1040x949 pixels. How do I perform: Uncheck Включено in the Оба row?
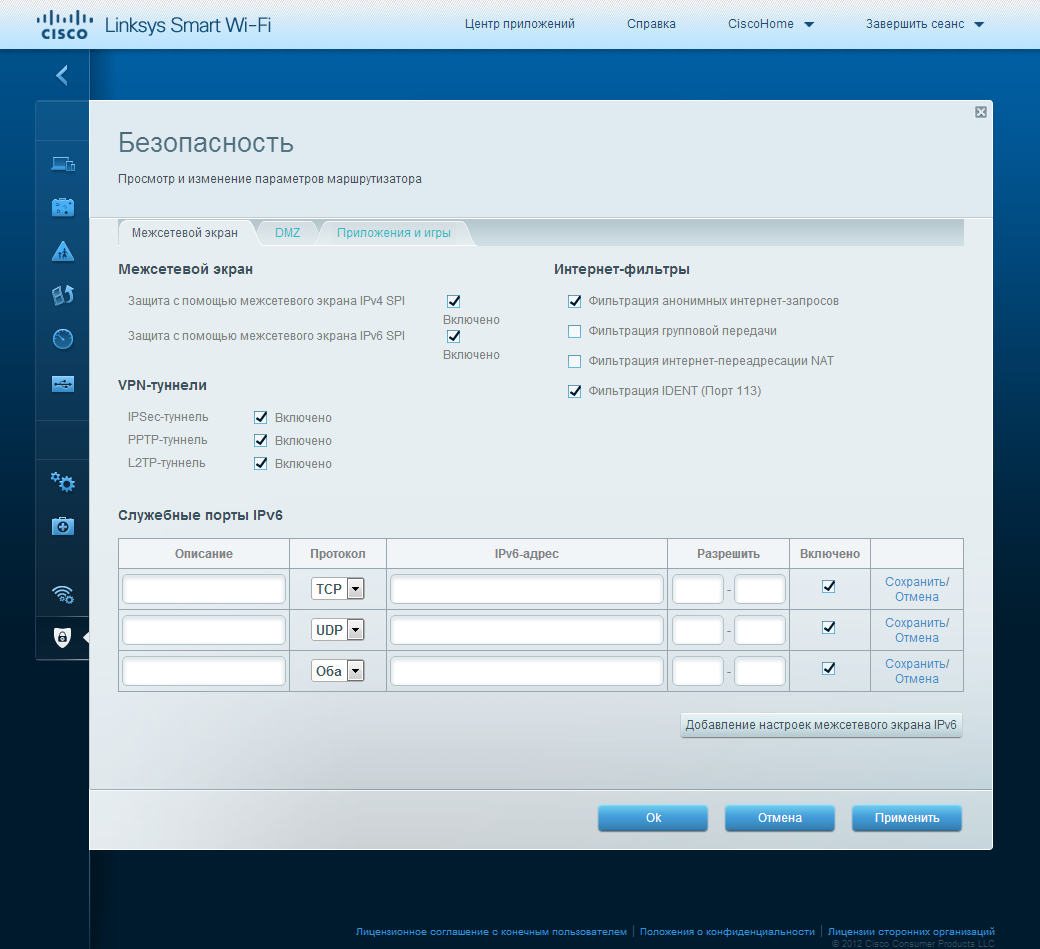(x=828, y=668)
